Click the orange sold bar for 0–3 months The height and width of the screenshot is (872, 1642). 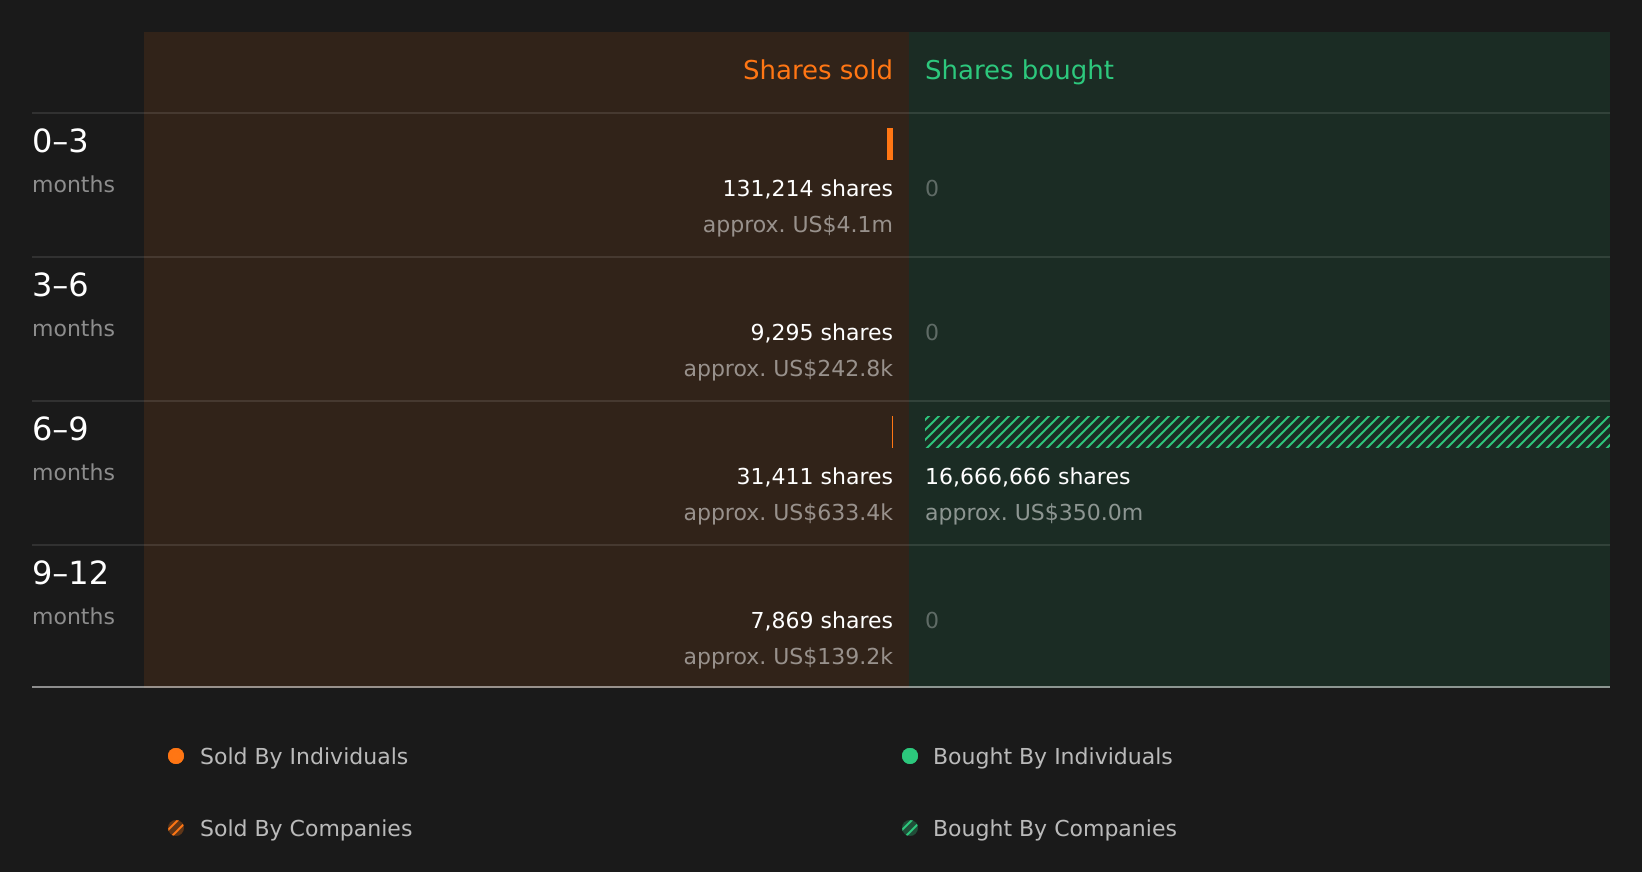890,144
